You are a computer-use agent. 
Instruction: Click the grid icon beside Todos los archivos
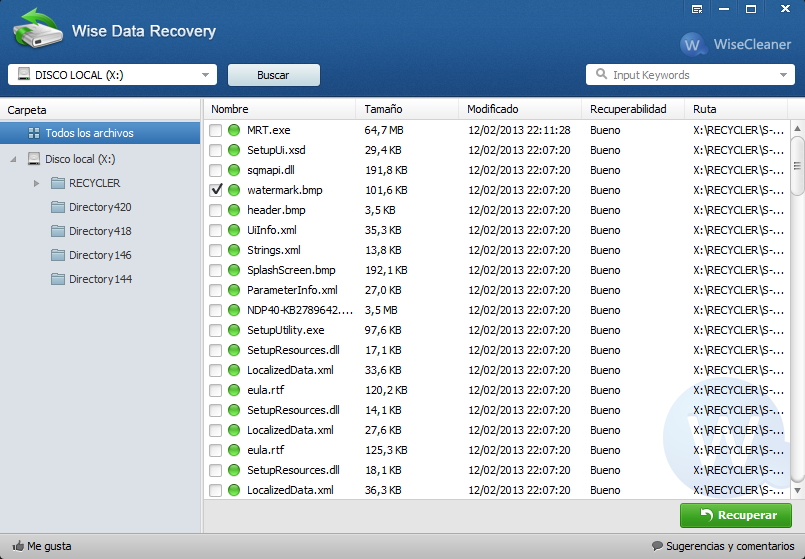tap(34, 133)
